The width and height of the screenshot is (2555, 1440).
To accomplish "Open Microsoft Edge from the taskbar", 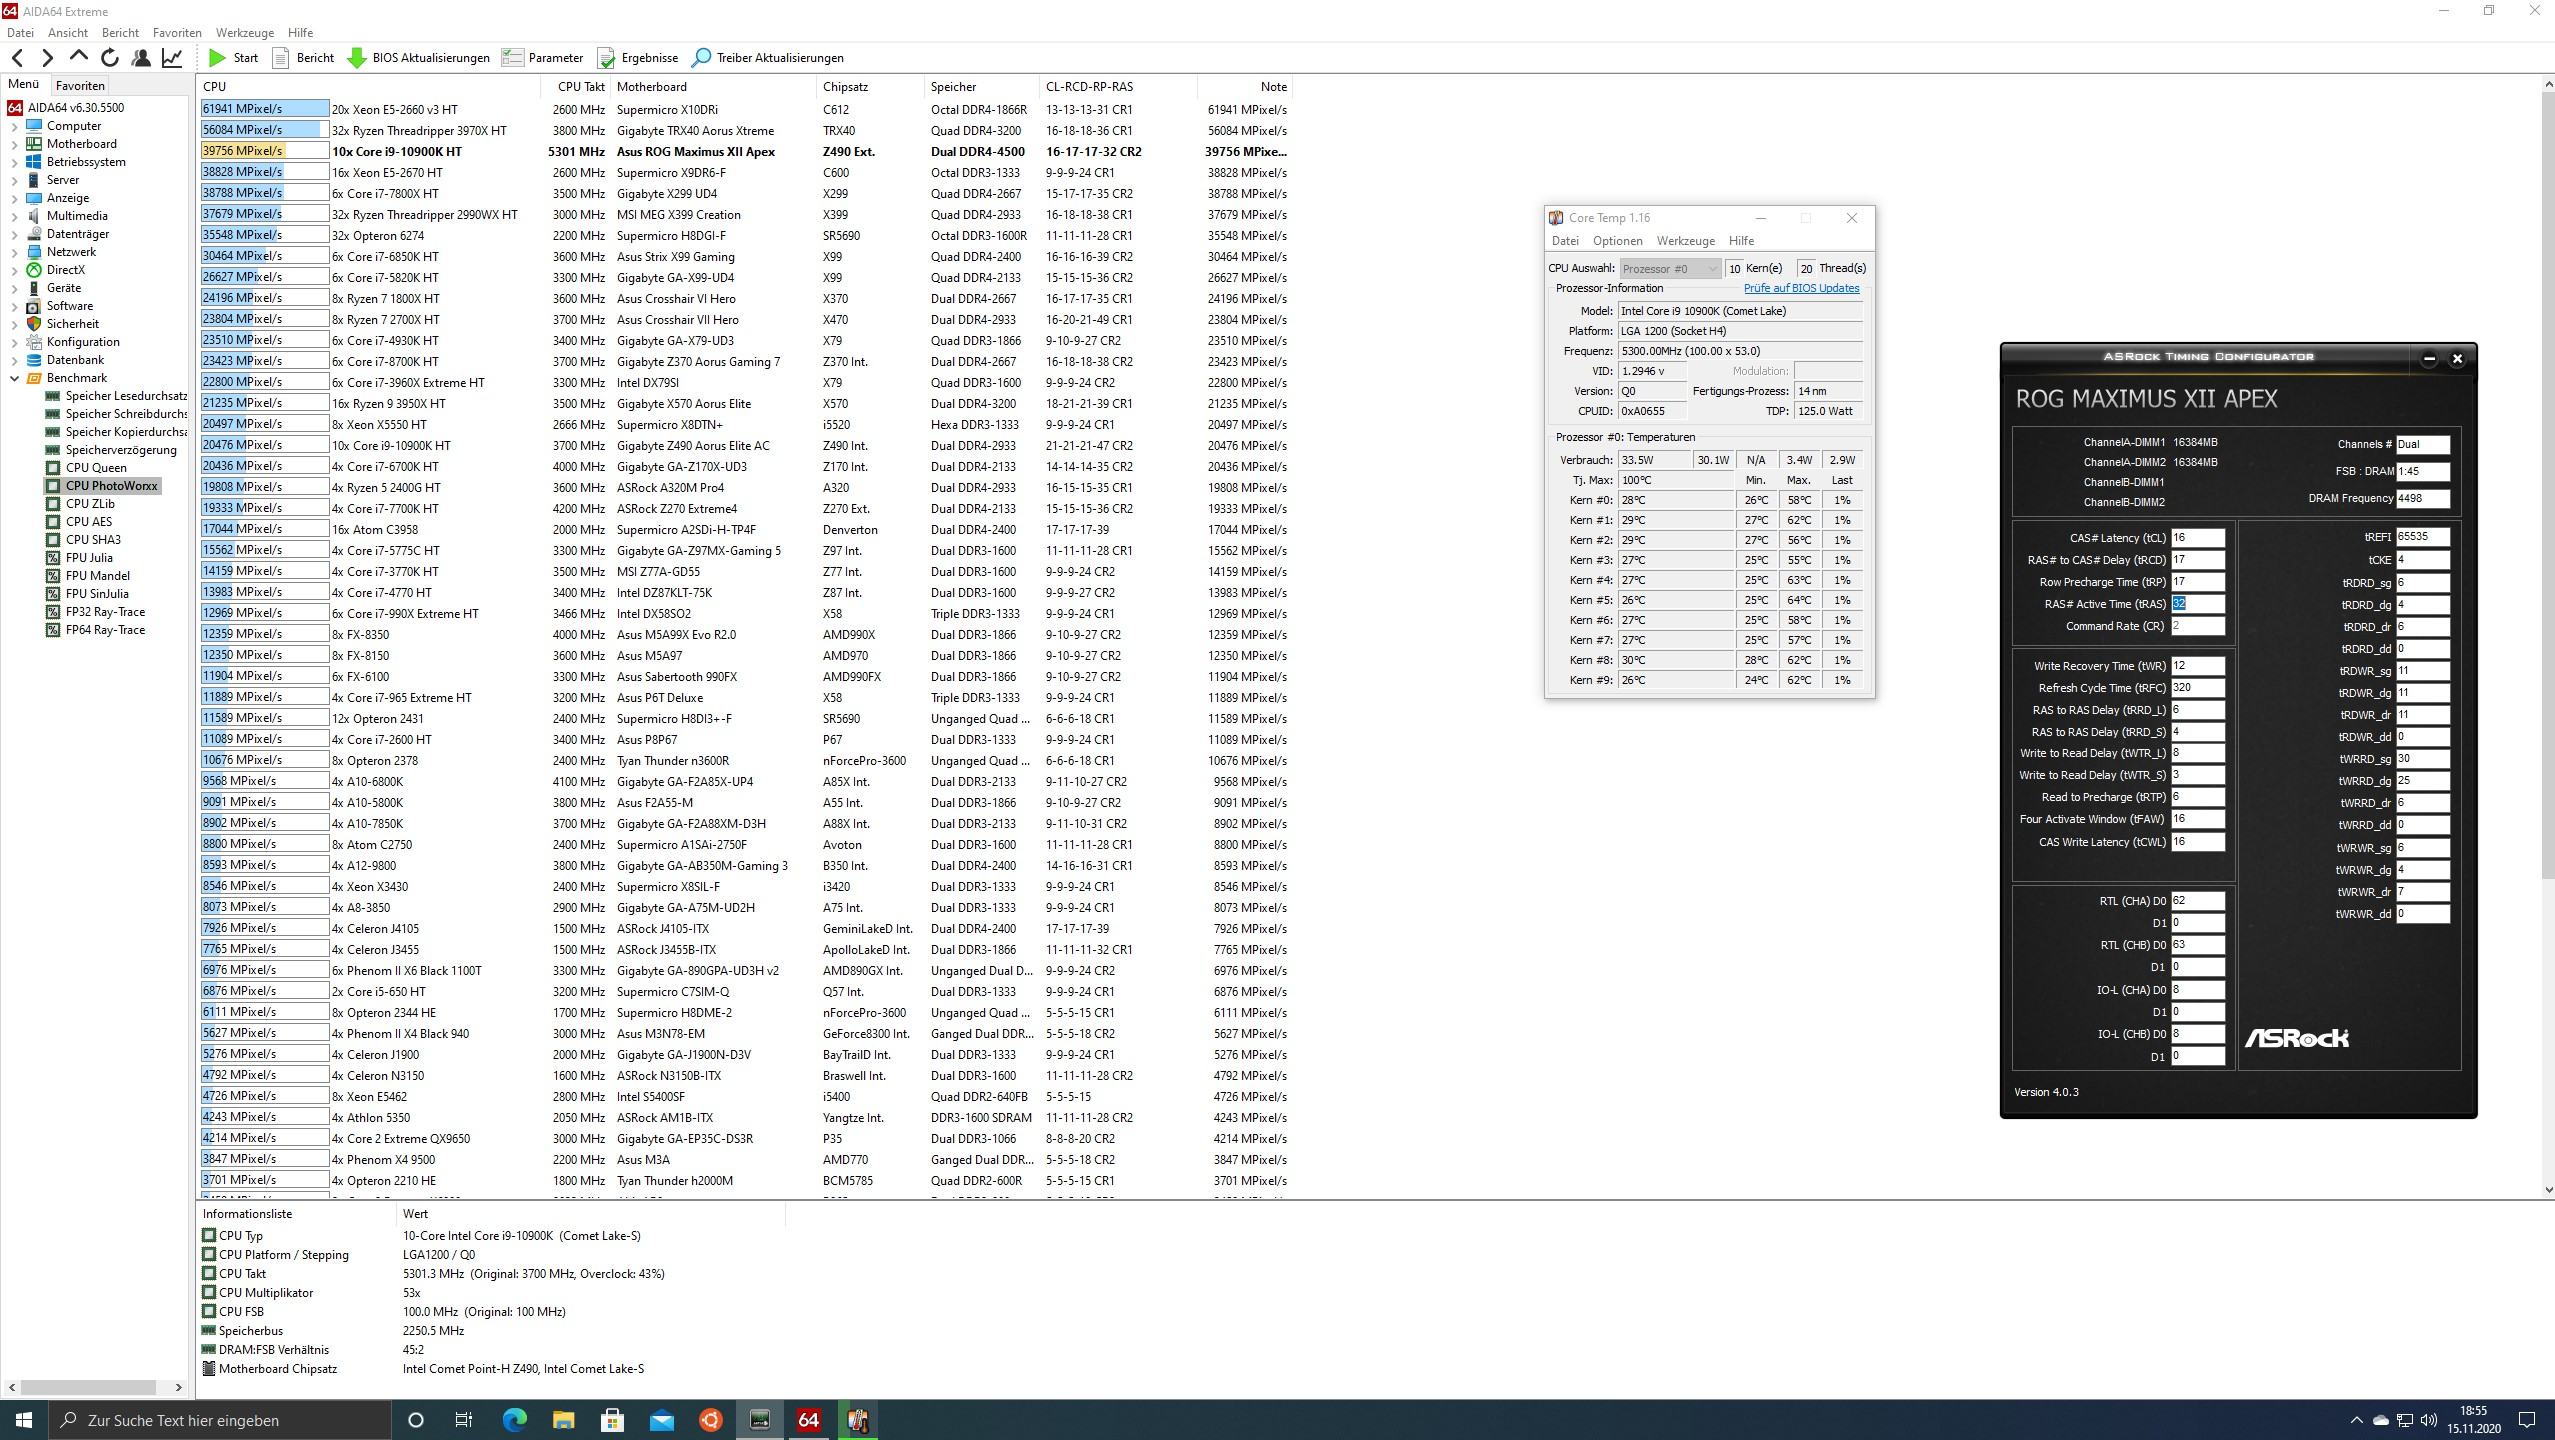I will [514, 1420].
